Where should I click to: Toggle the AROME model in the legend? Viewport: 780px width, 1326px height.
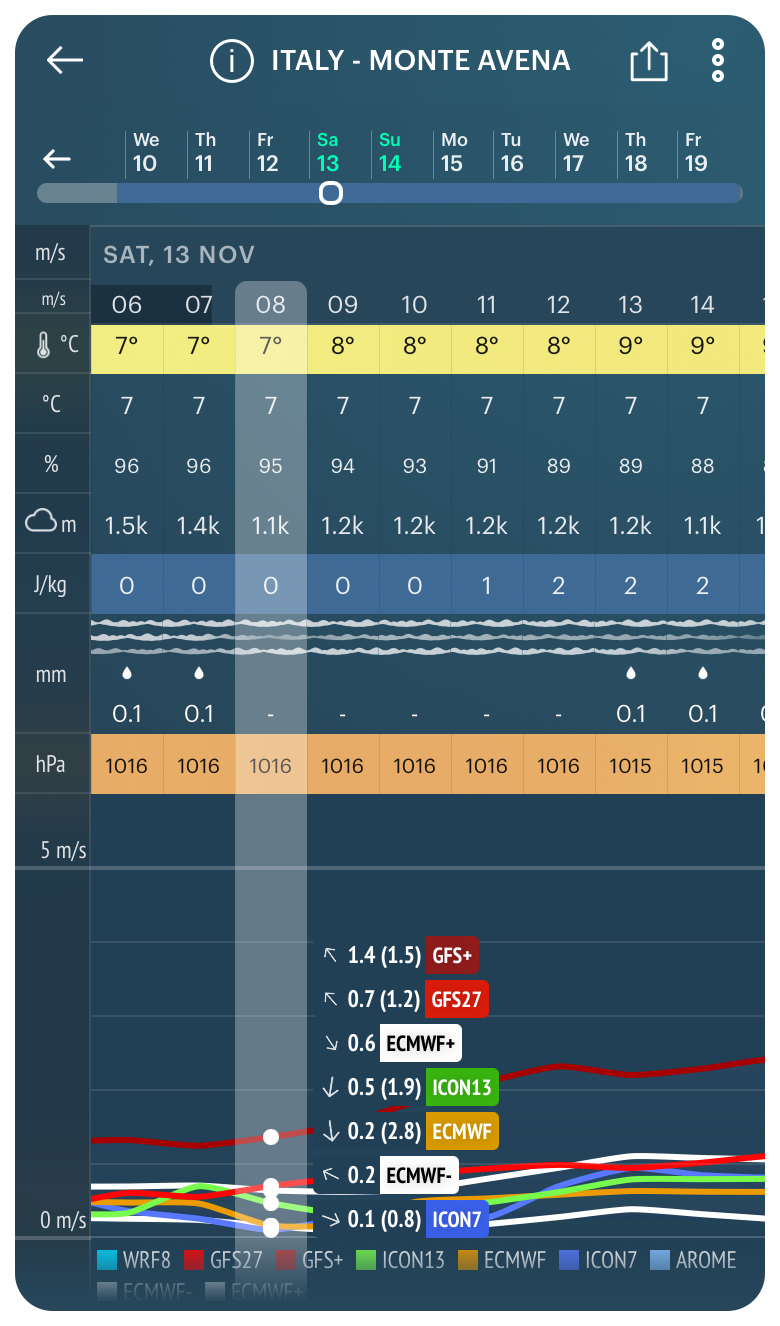pyautogui.click(x=693, y=1260)
